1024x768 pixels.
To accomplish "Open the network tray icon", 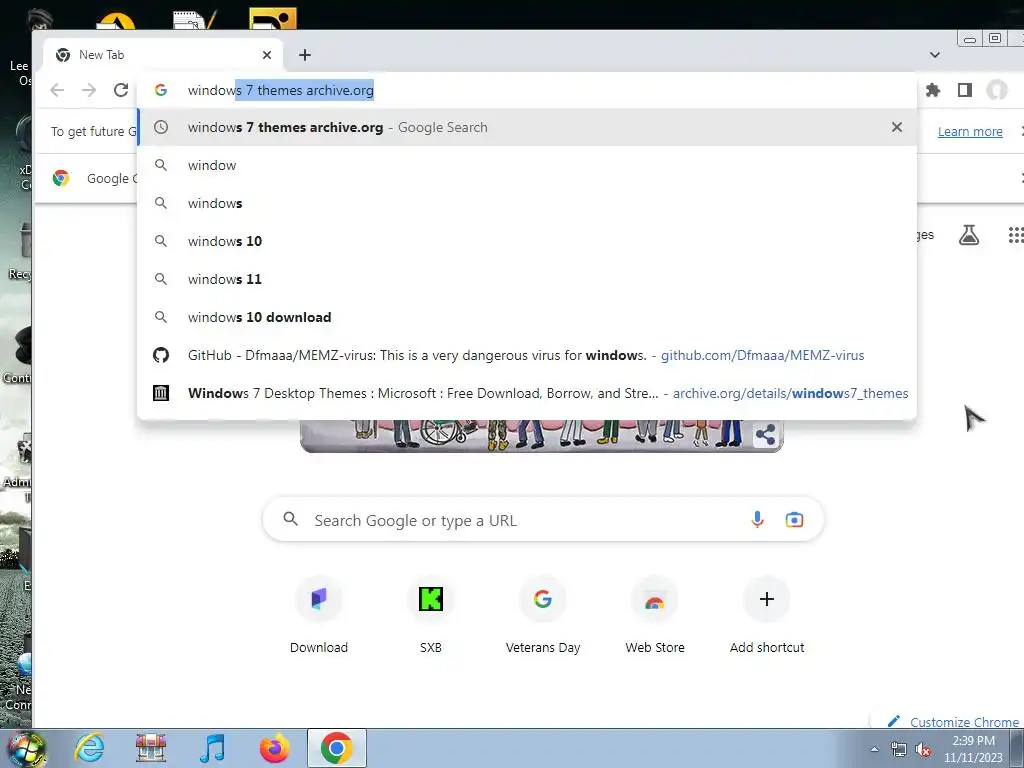I will (x=899, y=750).
